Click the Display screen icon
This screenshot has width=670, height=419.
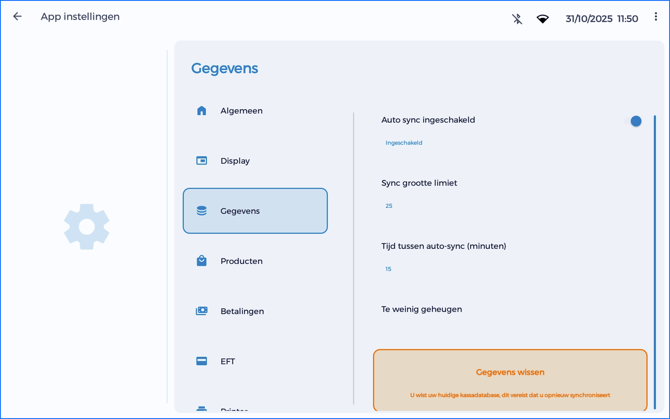pyautogui.click(x=201, y=161)
